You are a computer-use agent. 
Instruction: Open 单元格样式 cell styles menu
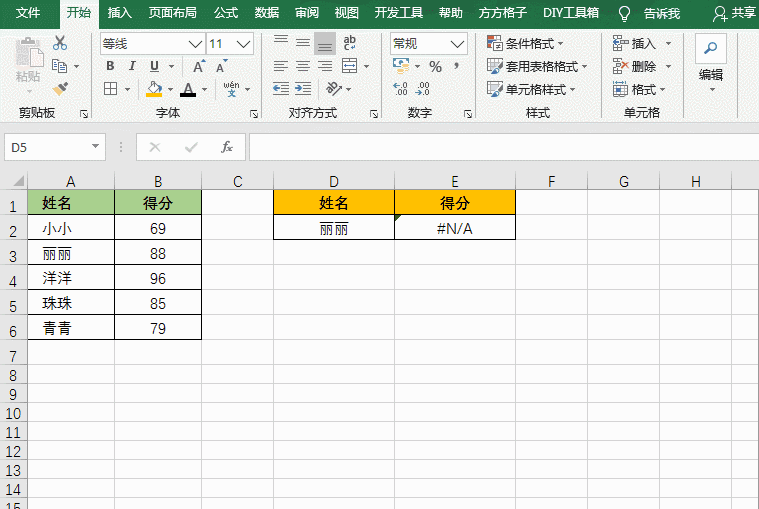click(531, 89)
